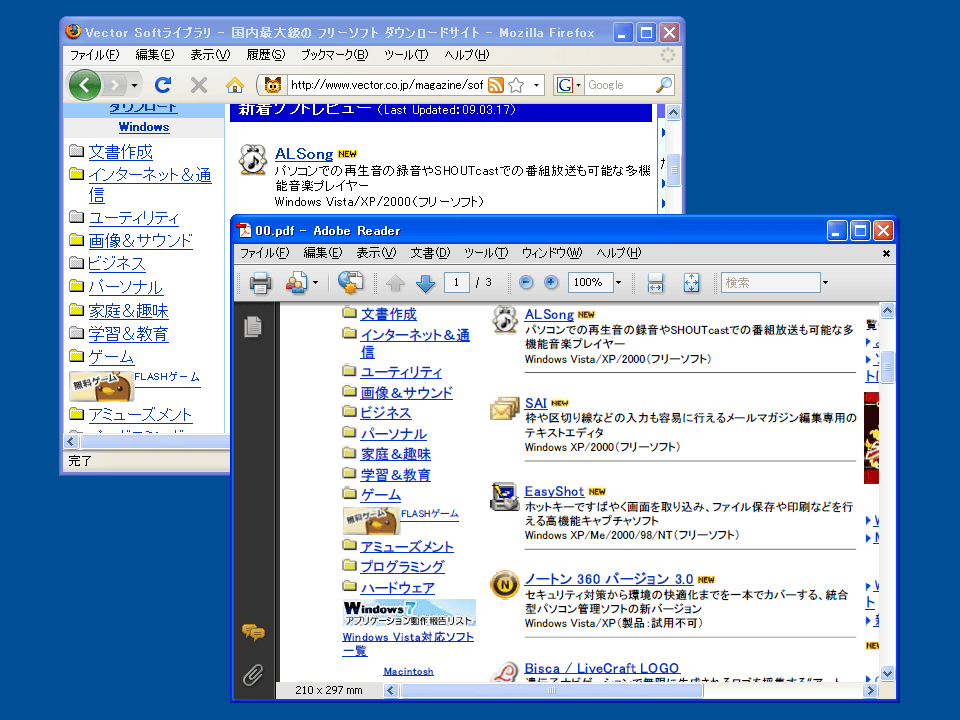The image size is (960, 720).
Task: Open ヘルプ menu in Adobe Reader
Action: [x=618, y=253]
